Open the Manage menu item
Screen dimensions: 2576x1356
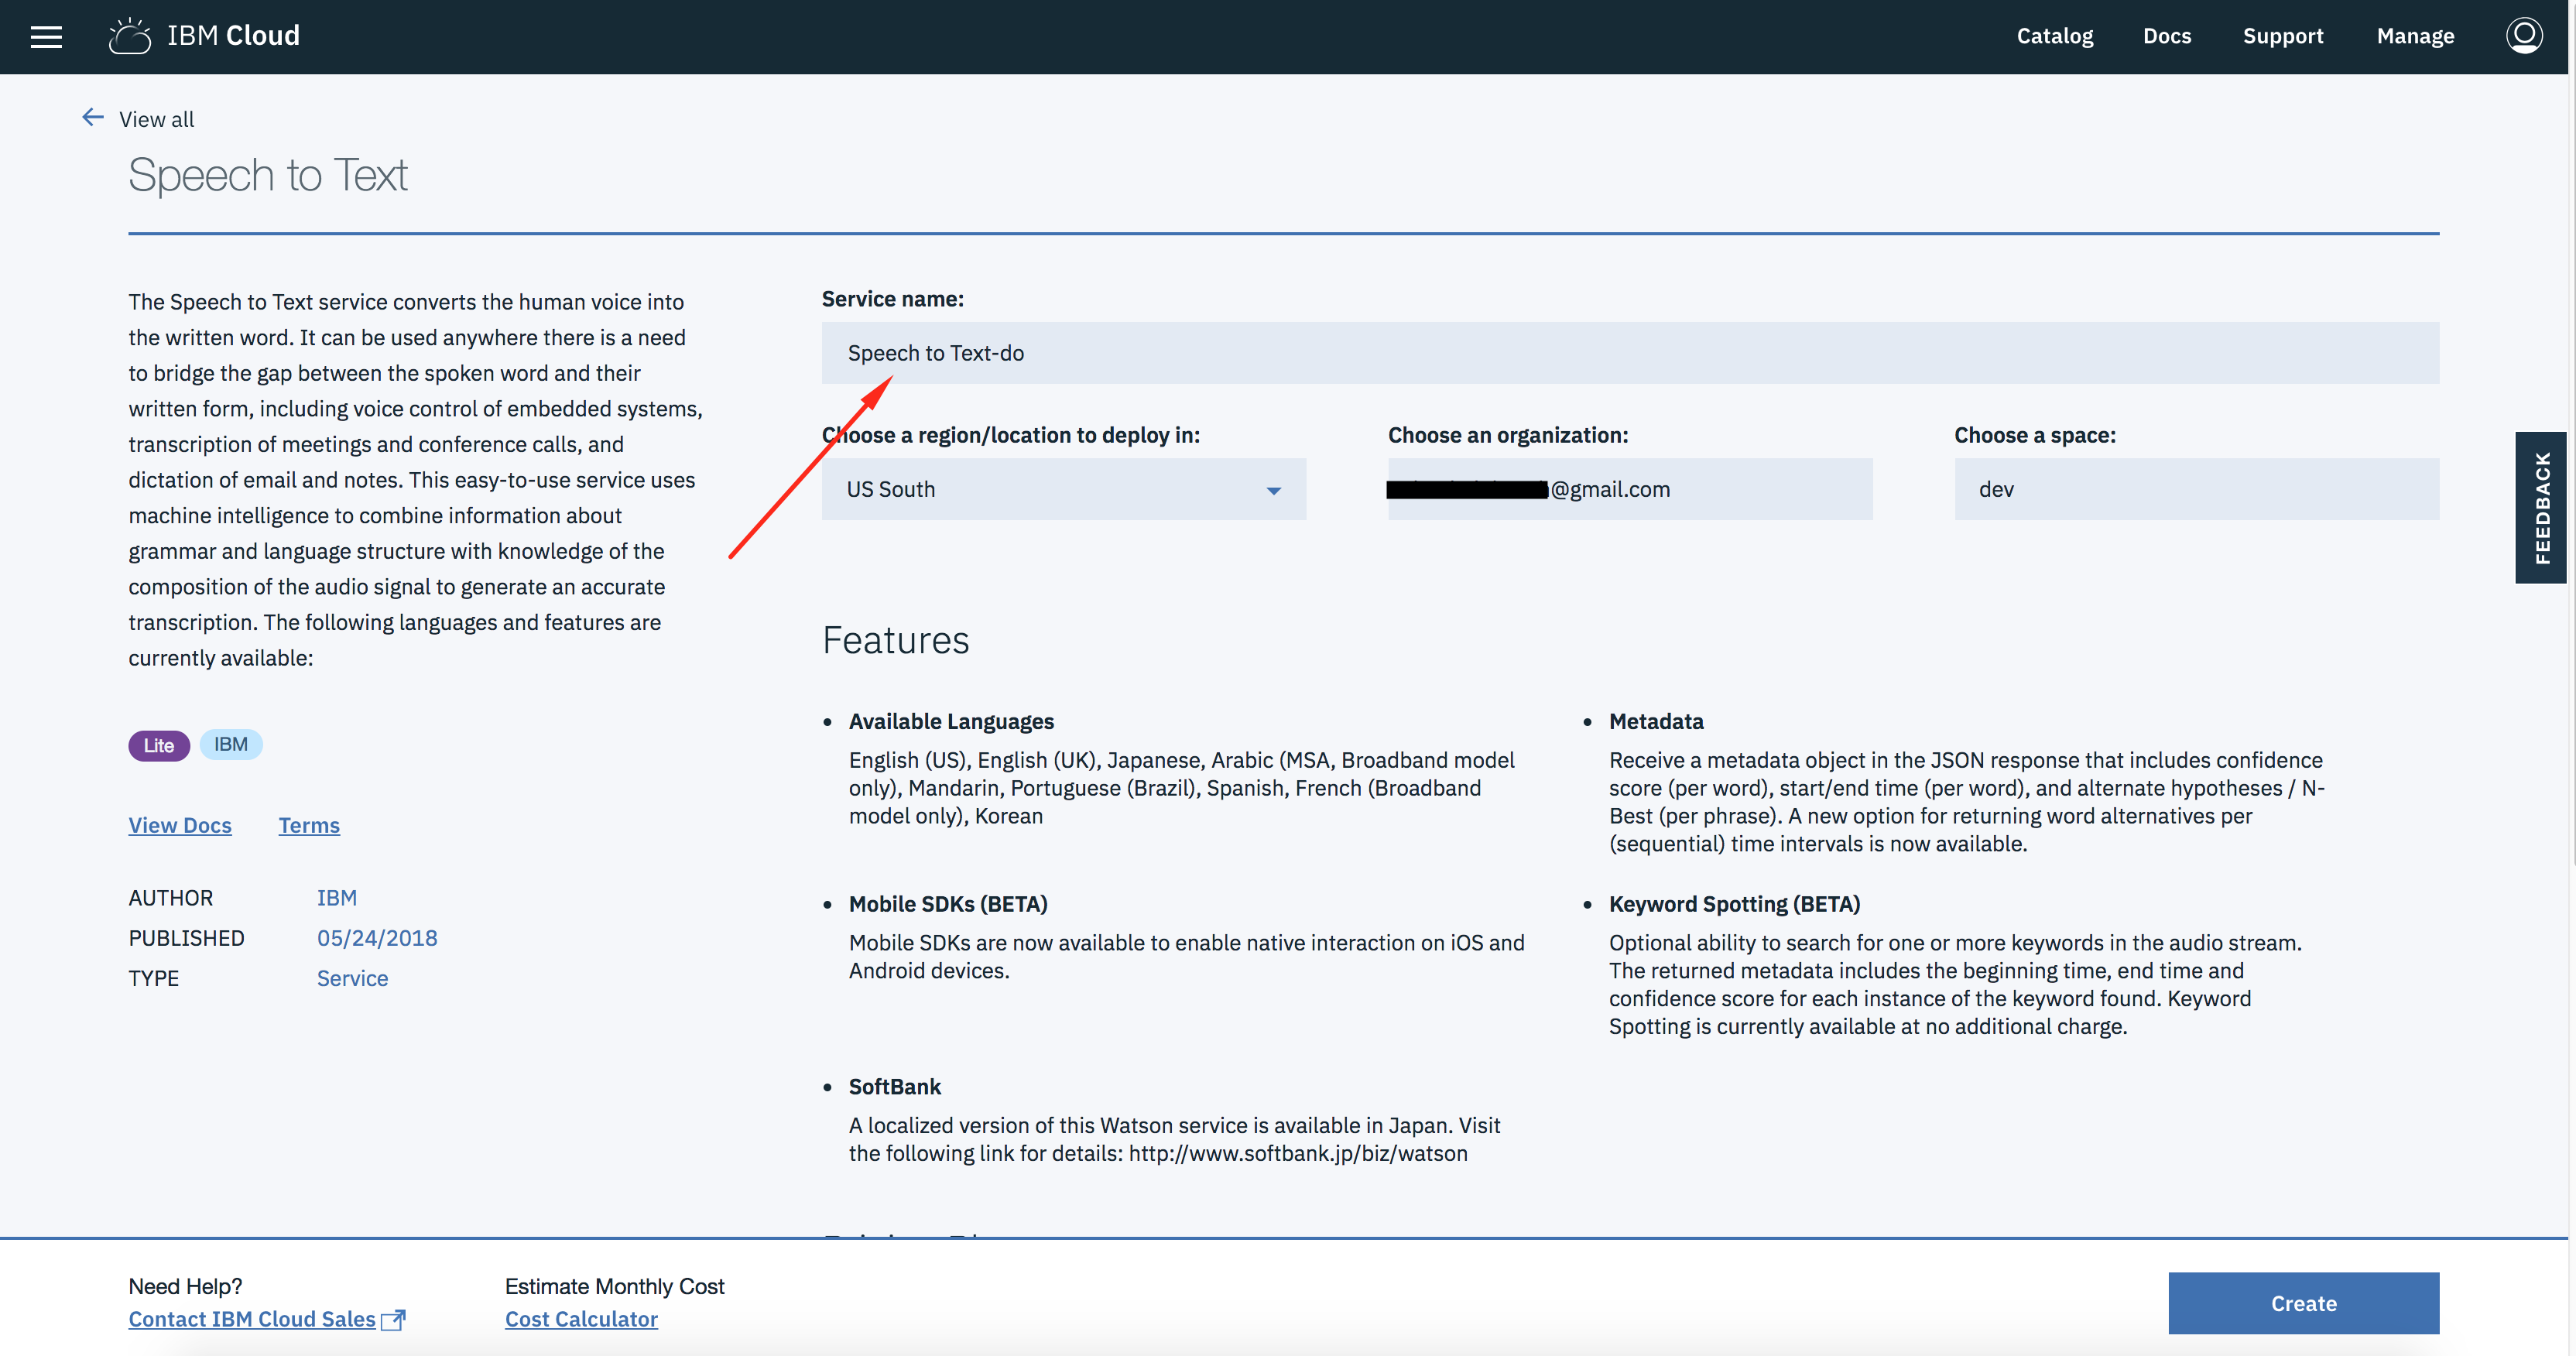(x=2415, y=36)
